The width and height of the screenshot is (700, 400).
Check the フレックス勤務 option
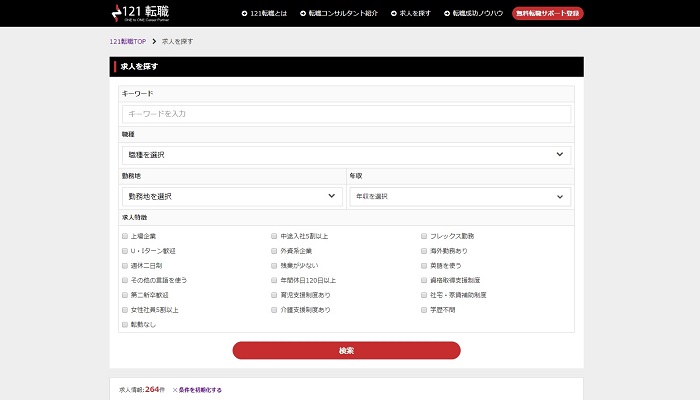point(424,236)
